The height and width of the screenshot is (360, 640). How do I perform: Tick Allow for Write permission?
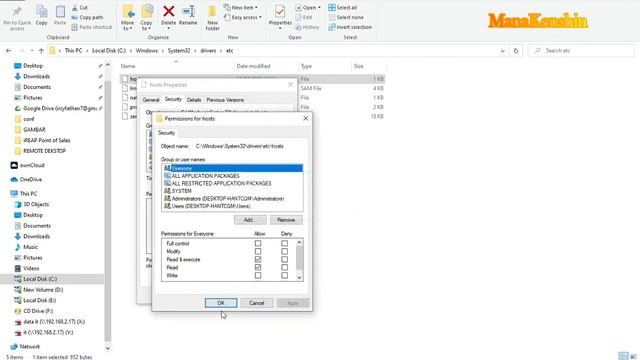click(x=258, y=276)
